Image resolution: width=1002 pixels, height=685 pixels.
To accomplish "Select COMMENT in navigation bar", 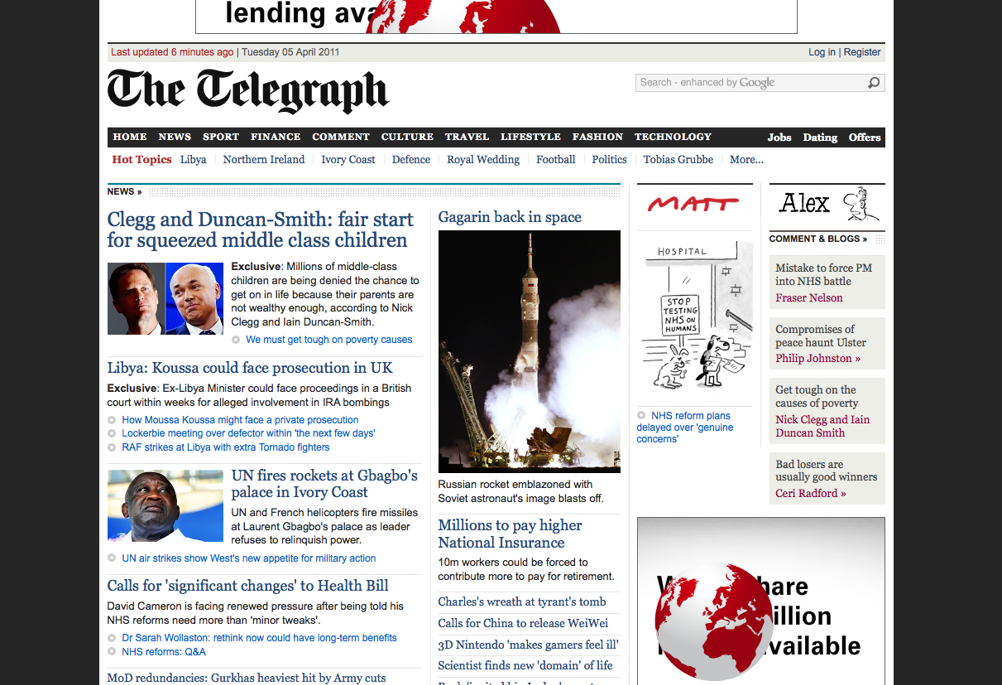I will coord(341,137).
